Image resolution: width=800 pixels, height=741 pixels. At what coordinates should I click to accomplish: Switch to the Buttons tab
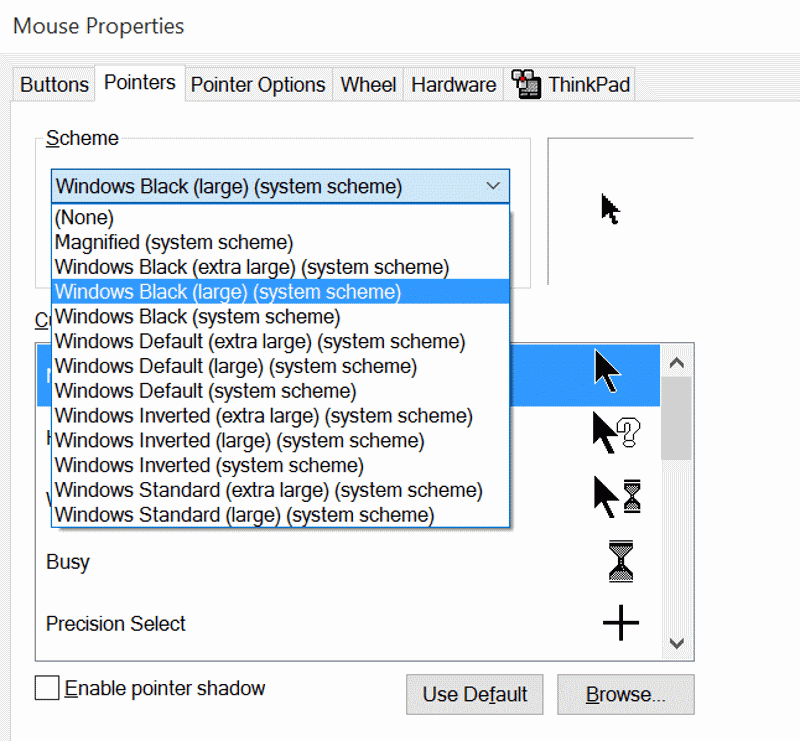click(x=54, y=84)
